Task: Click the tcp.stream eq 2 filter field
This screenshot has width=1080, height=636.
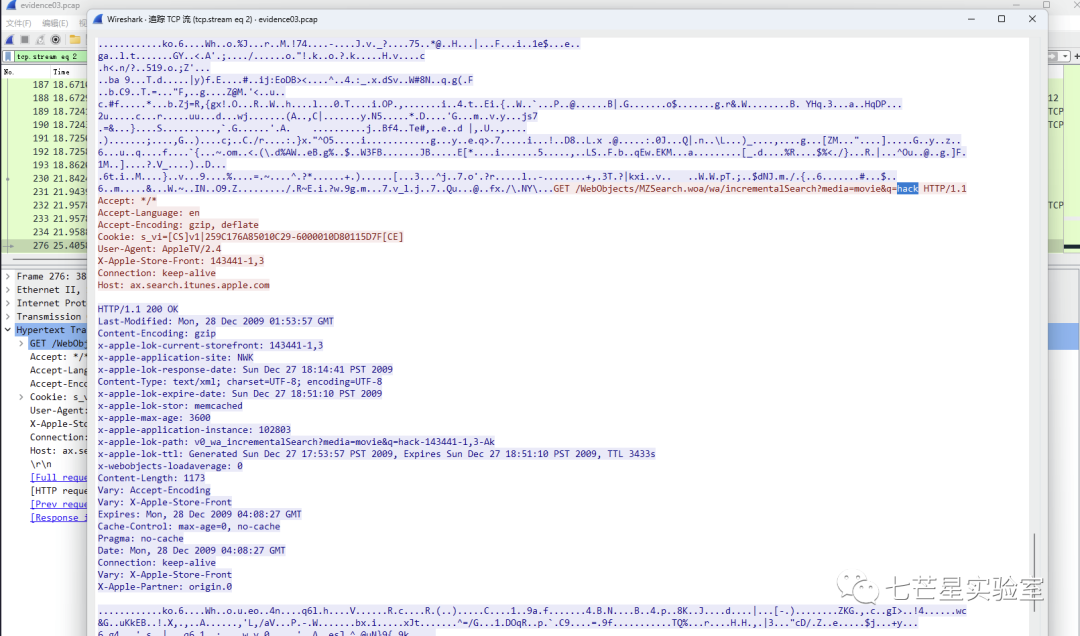Action: pos(50,57)
